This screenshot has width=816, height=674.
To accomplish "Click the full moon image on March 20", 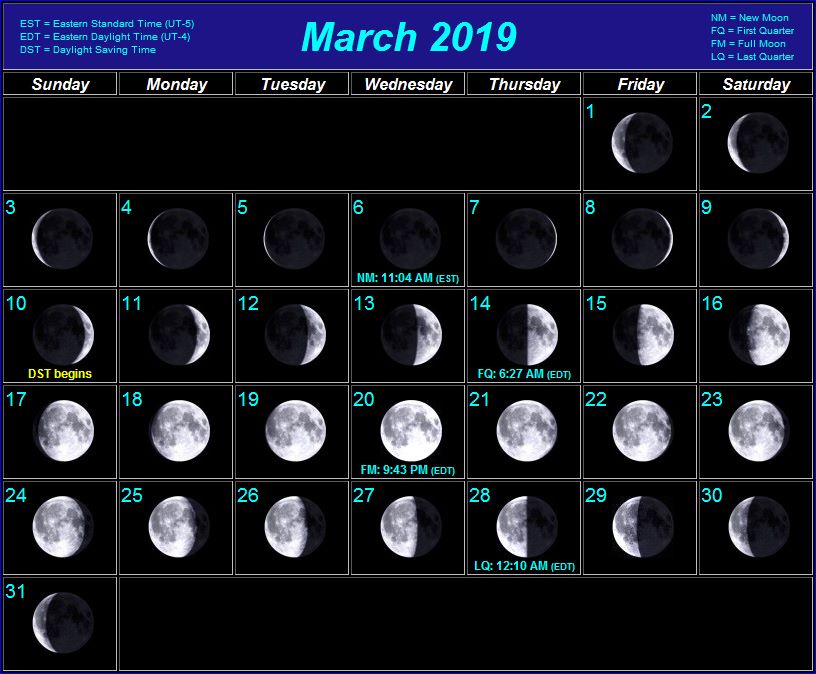I will (410, 430).
